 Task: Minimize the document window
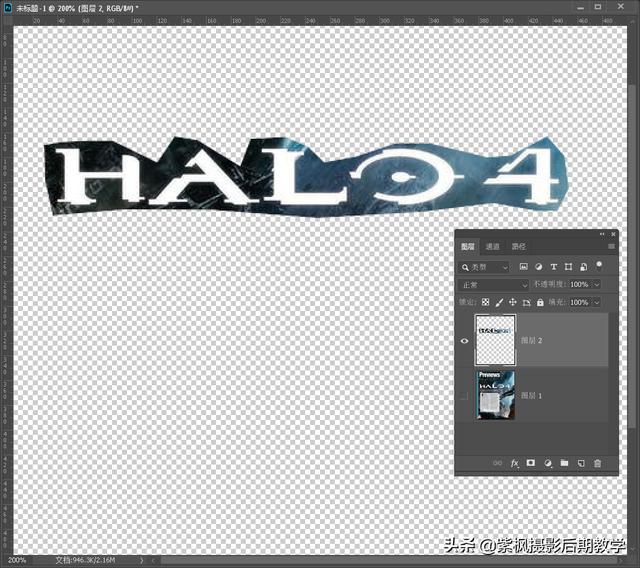point(581,7)
